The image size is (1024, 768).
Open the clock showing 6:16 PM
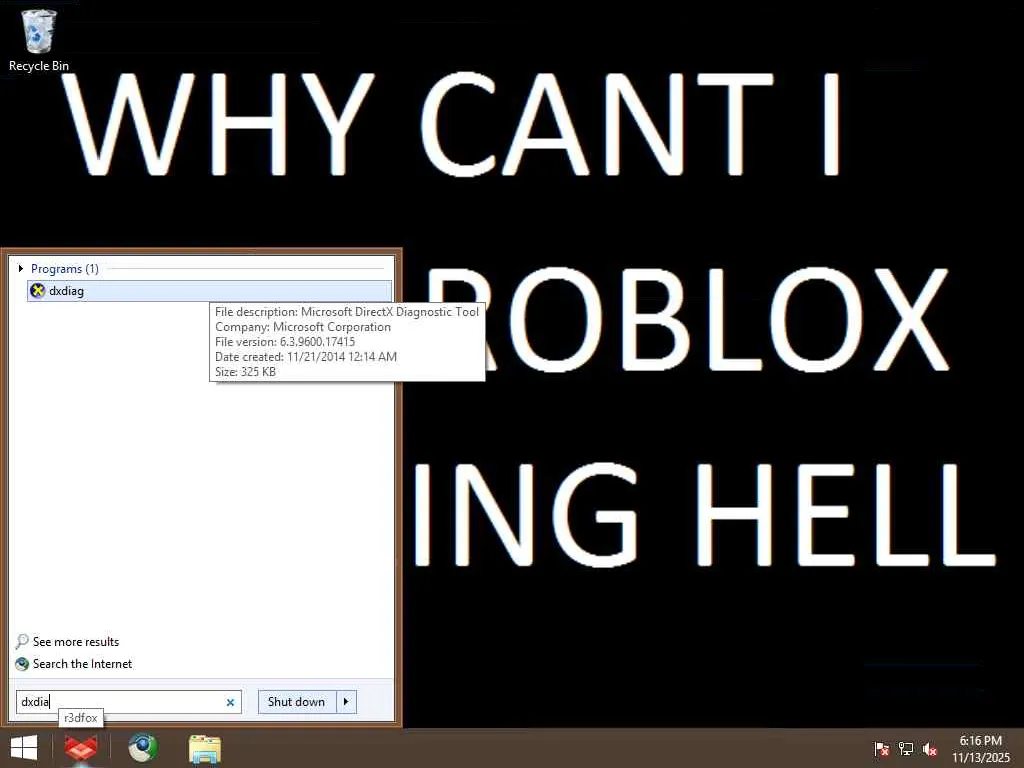pyautogui.click(x=980, y=749)
